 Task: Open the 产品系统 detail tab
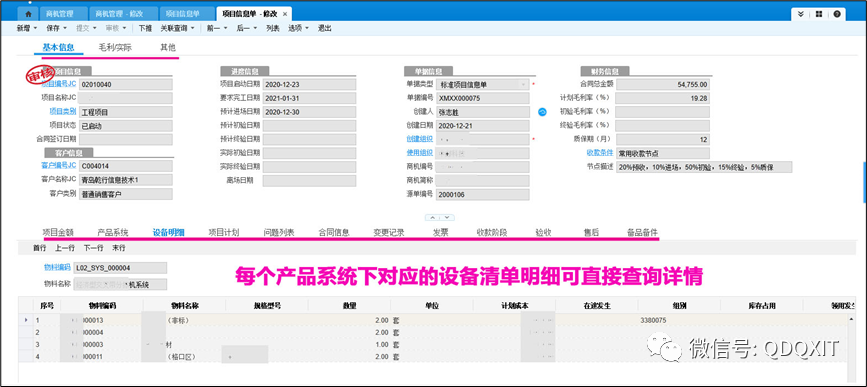pyautogui.click(x=113, y=232)
